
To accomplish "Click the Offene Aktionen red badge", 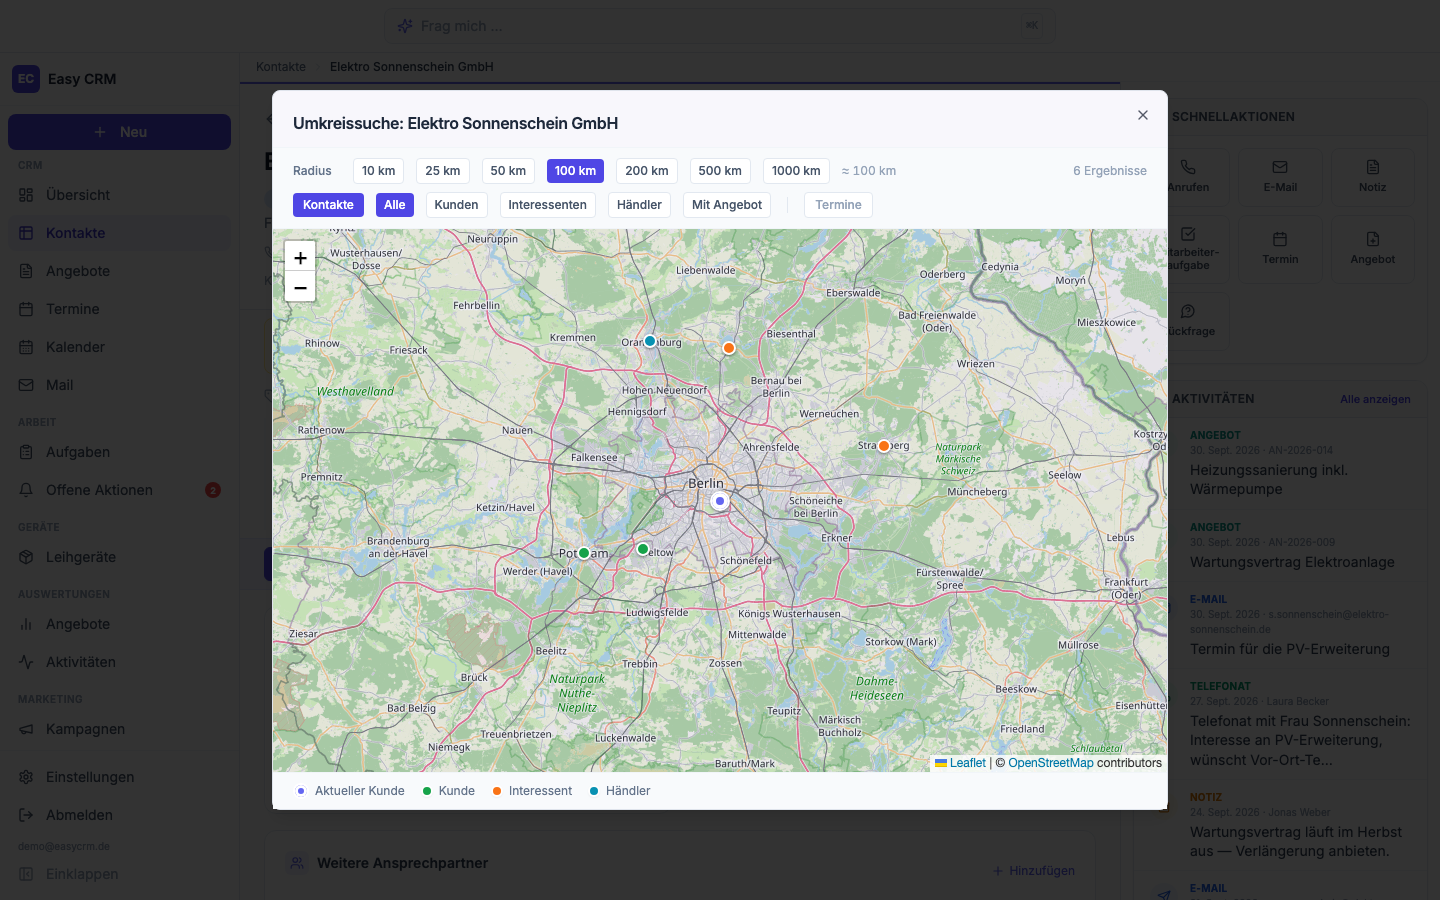I will pos(213,490).
